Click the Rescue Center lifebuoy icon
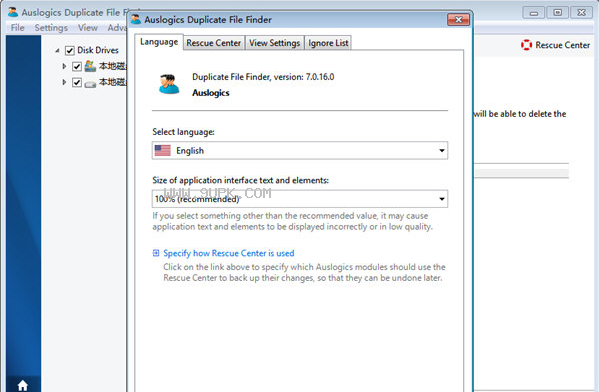Screen dimensions: 599x392 point(526,45)
